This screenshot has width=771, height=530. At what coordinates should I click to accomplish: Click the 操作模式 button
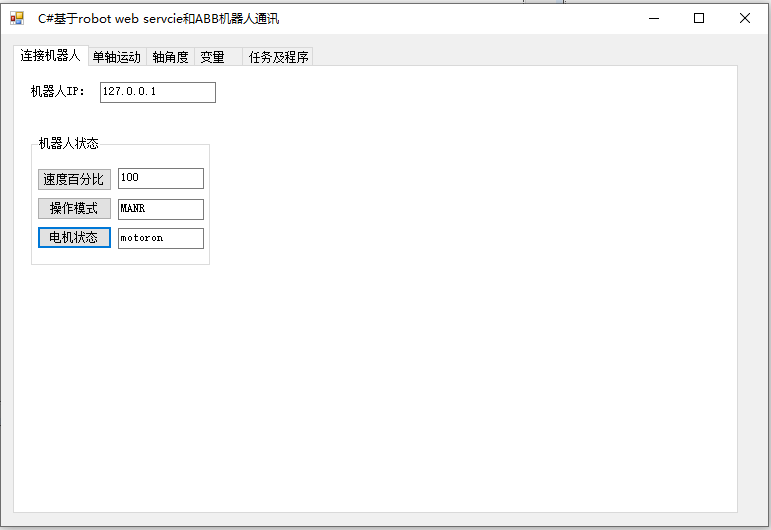(74, 209)
